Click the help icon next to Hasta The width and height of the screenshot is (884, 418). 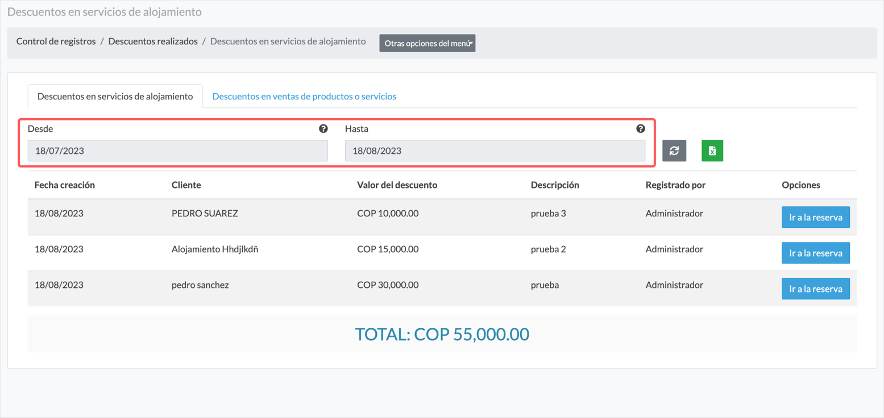(x=640, y=129)
